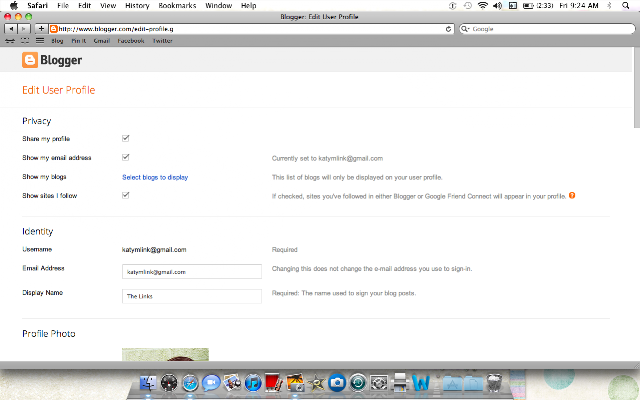Open iMovie star icon in dock
This screenshot has width=640, height=400.
click(x=316, y=383)
